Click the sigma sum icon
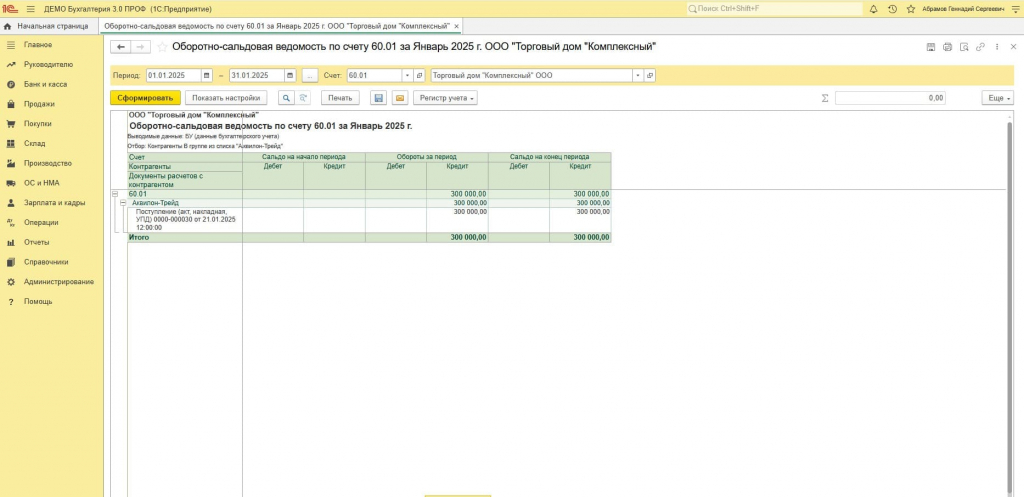 [x=825, y=98]
